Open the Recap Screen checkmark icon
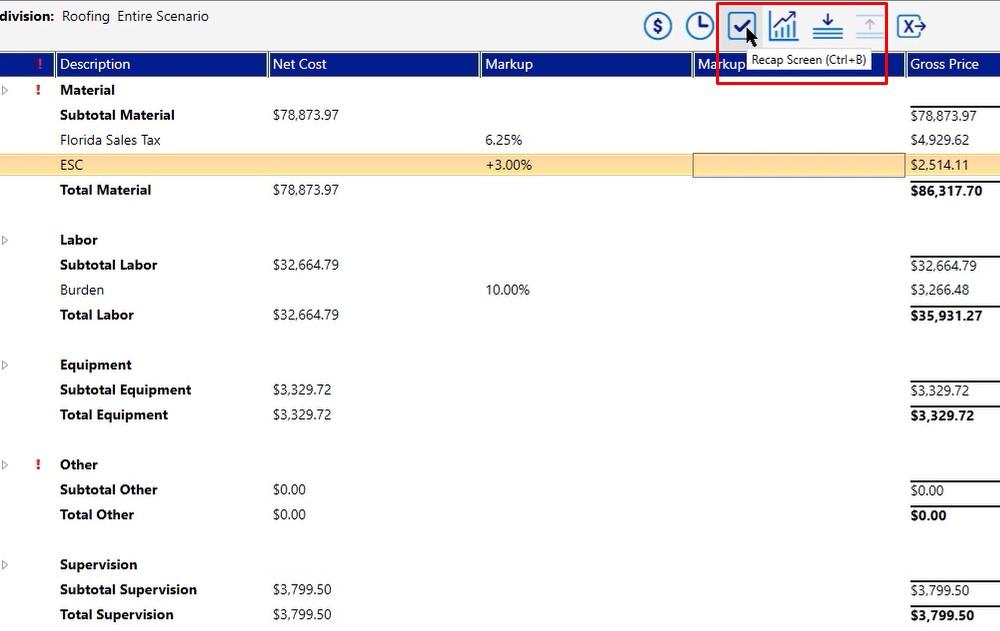 click(x=742, y=27)
